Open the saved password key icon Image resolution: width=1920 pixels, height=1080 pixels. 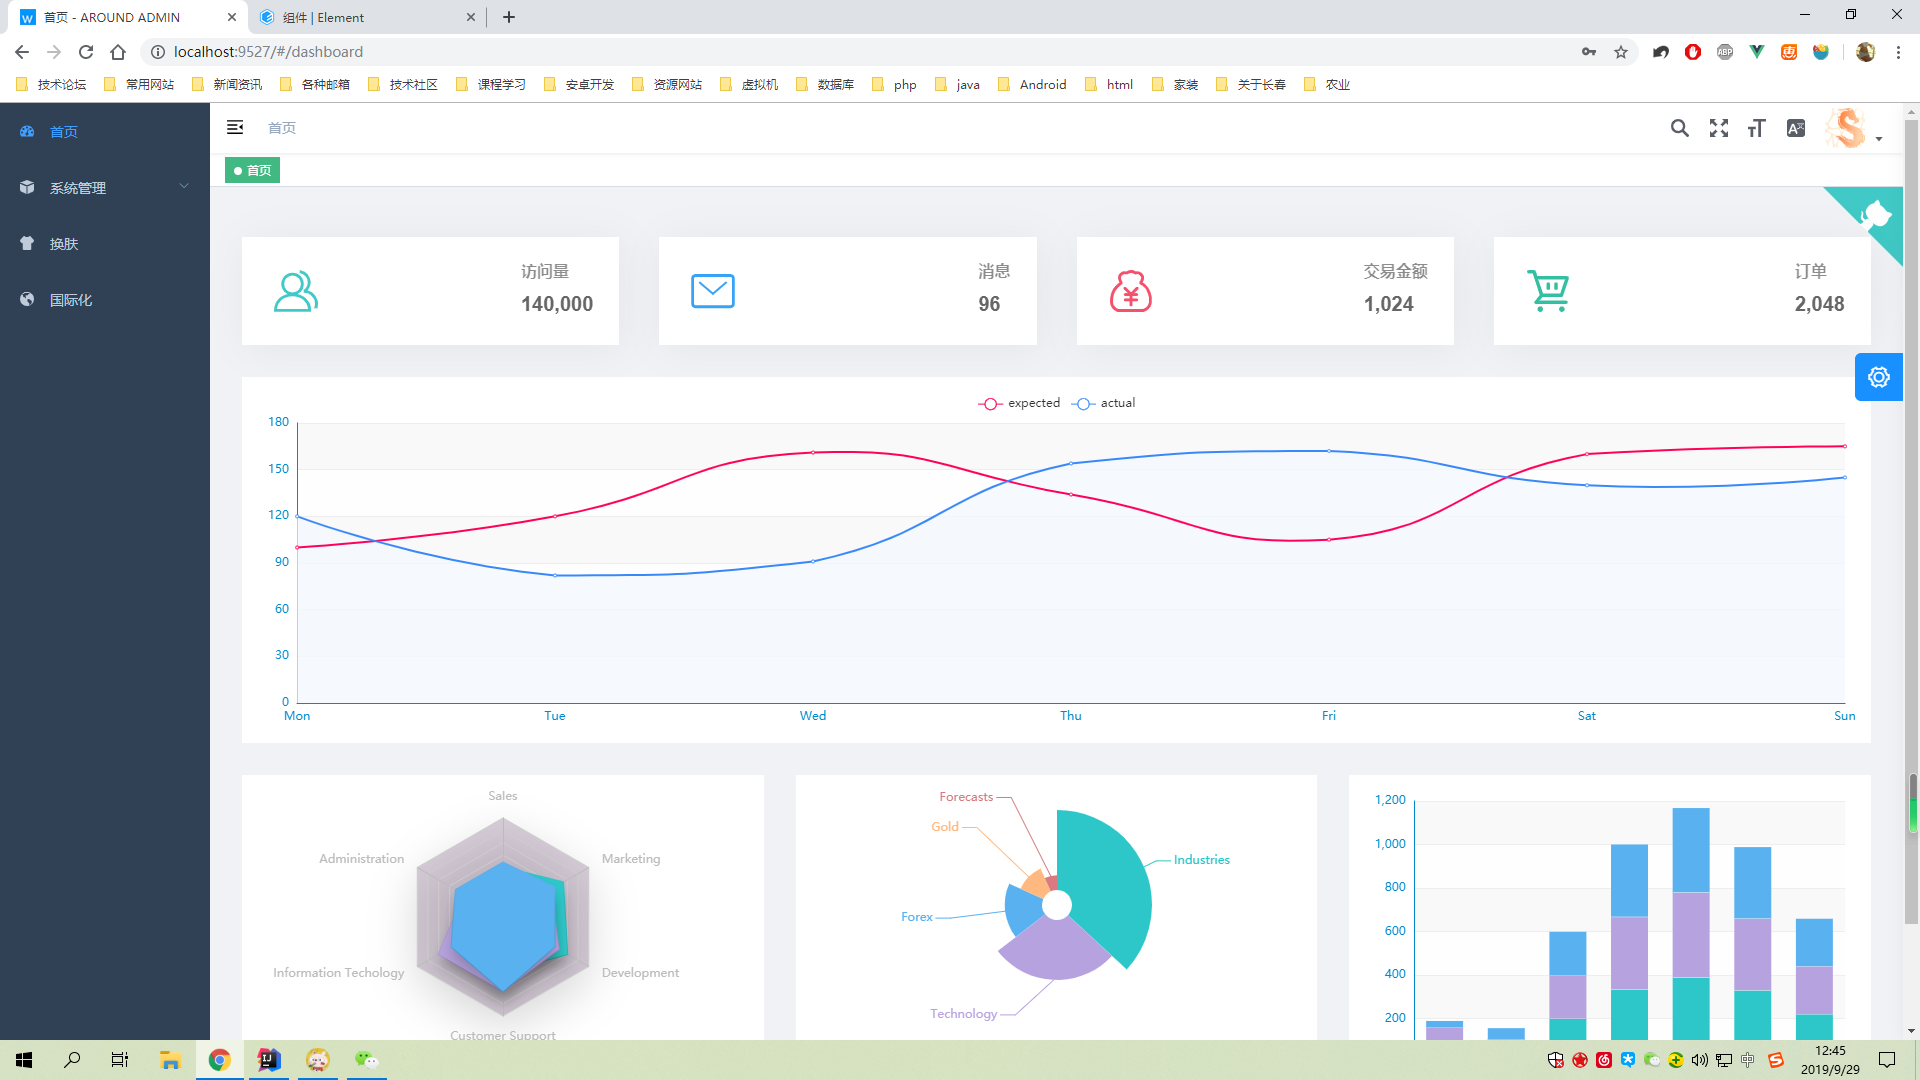(1589, 52)
